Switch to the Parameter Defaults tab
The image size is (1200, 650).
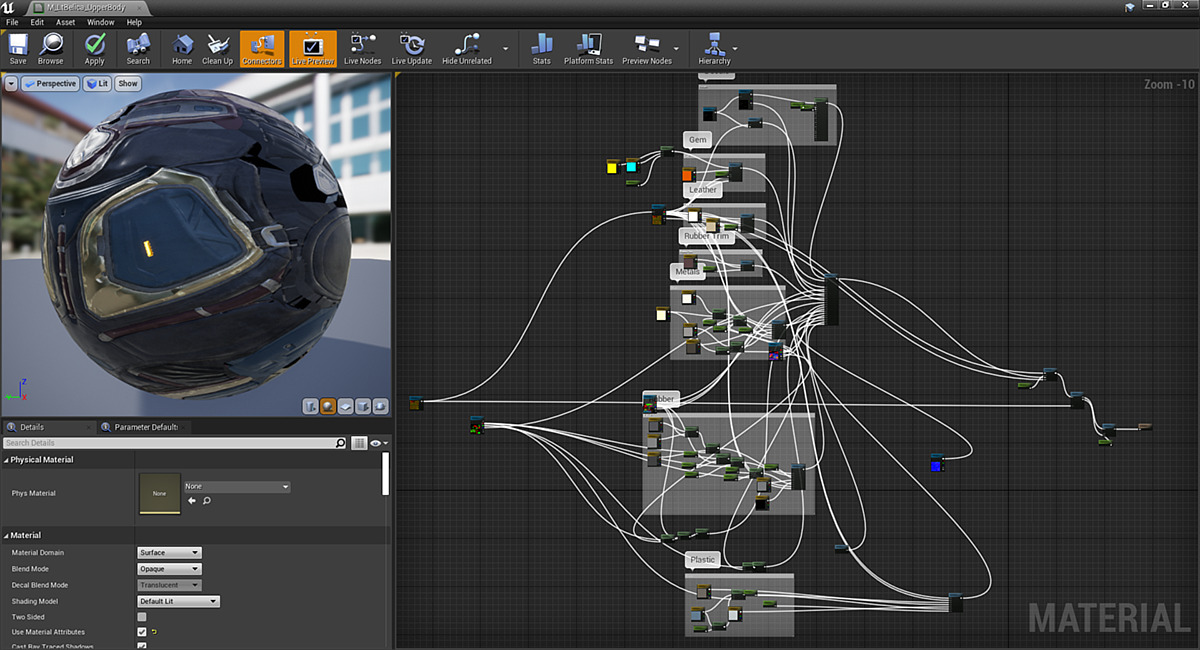click(x=144, y=426)
